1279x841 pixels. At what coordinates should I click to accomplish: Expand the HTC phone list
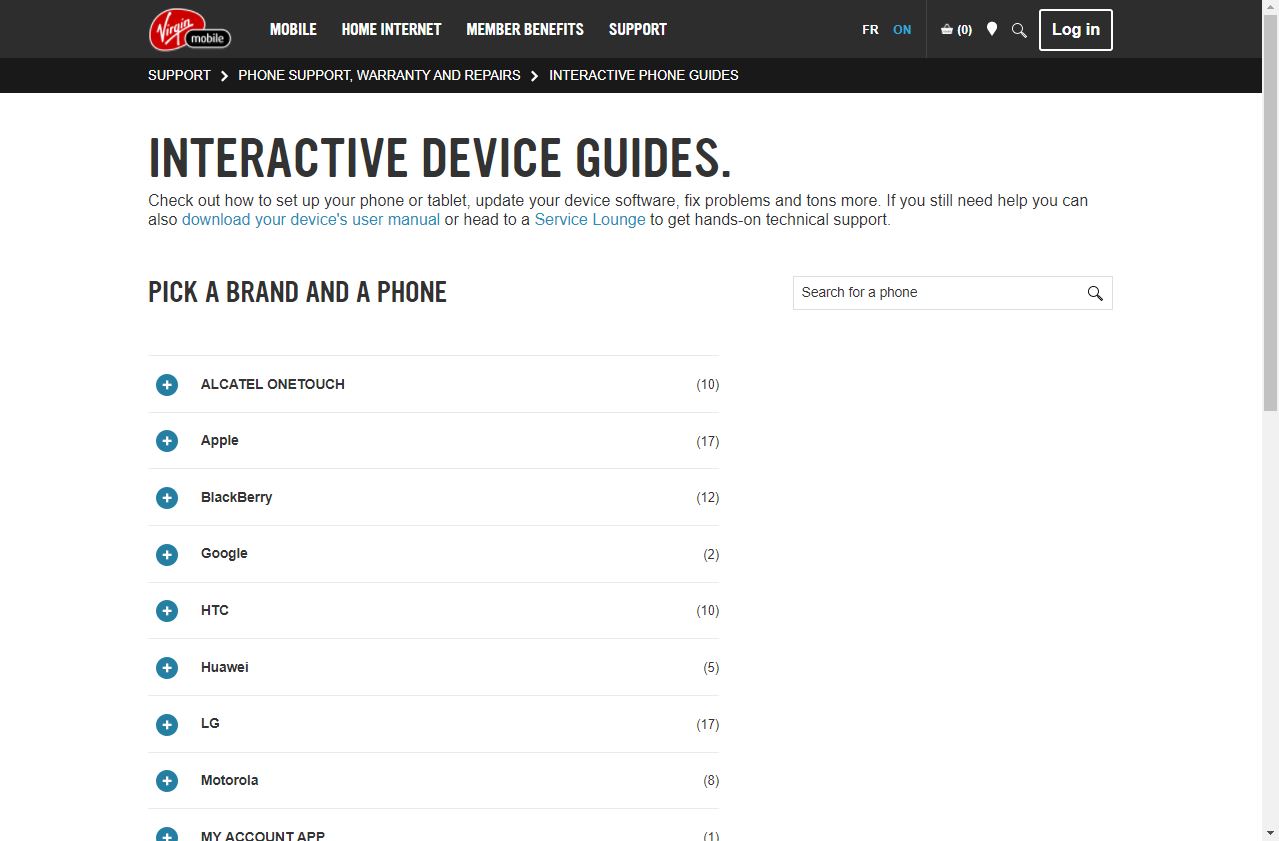point(166,610)
